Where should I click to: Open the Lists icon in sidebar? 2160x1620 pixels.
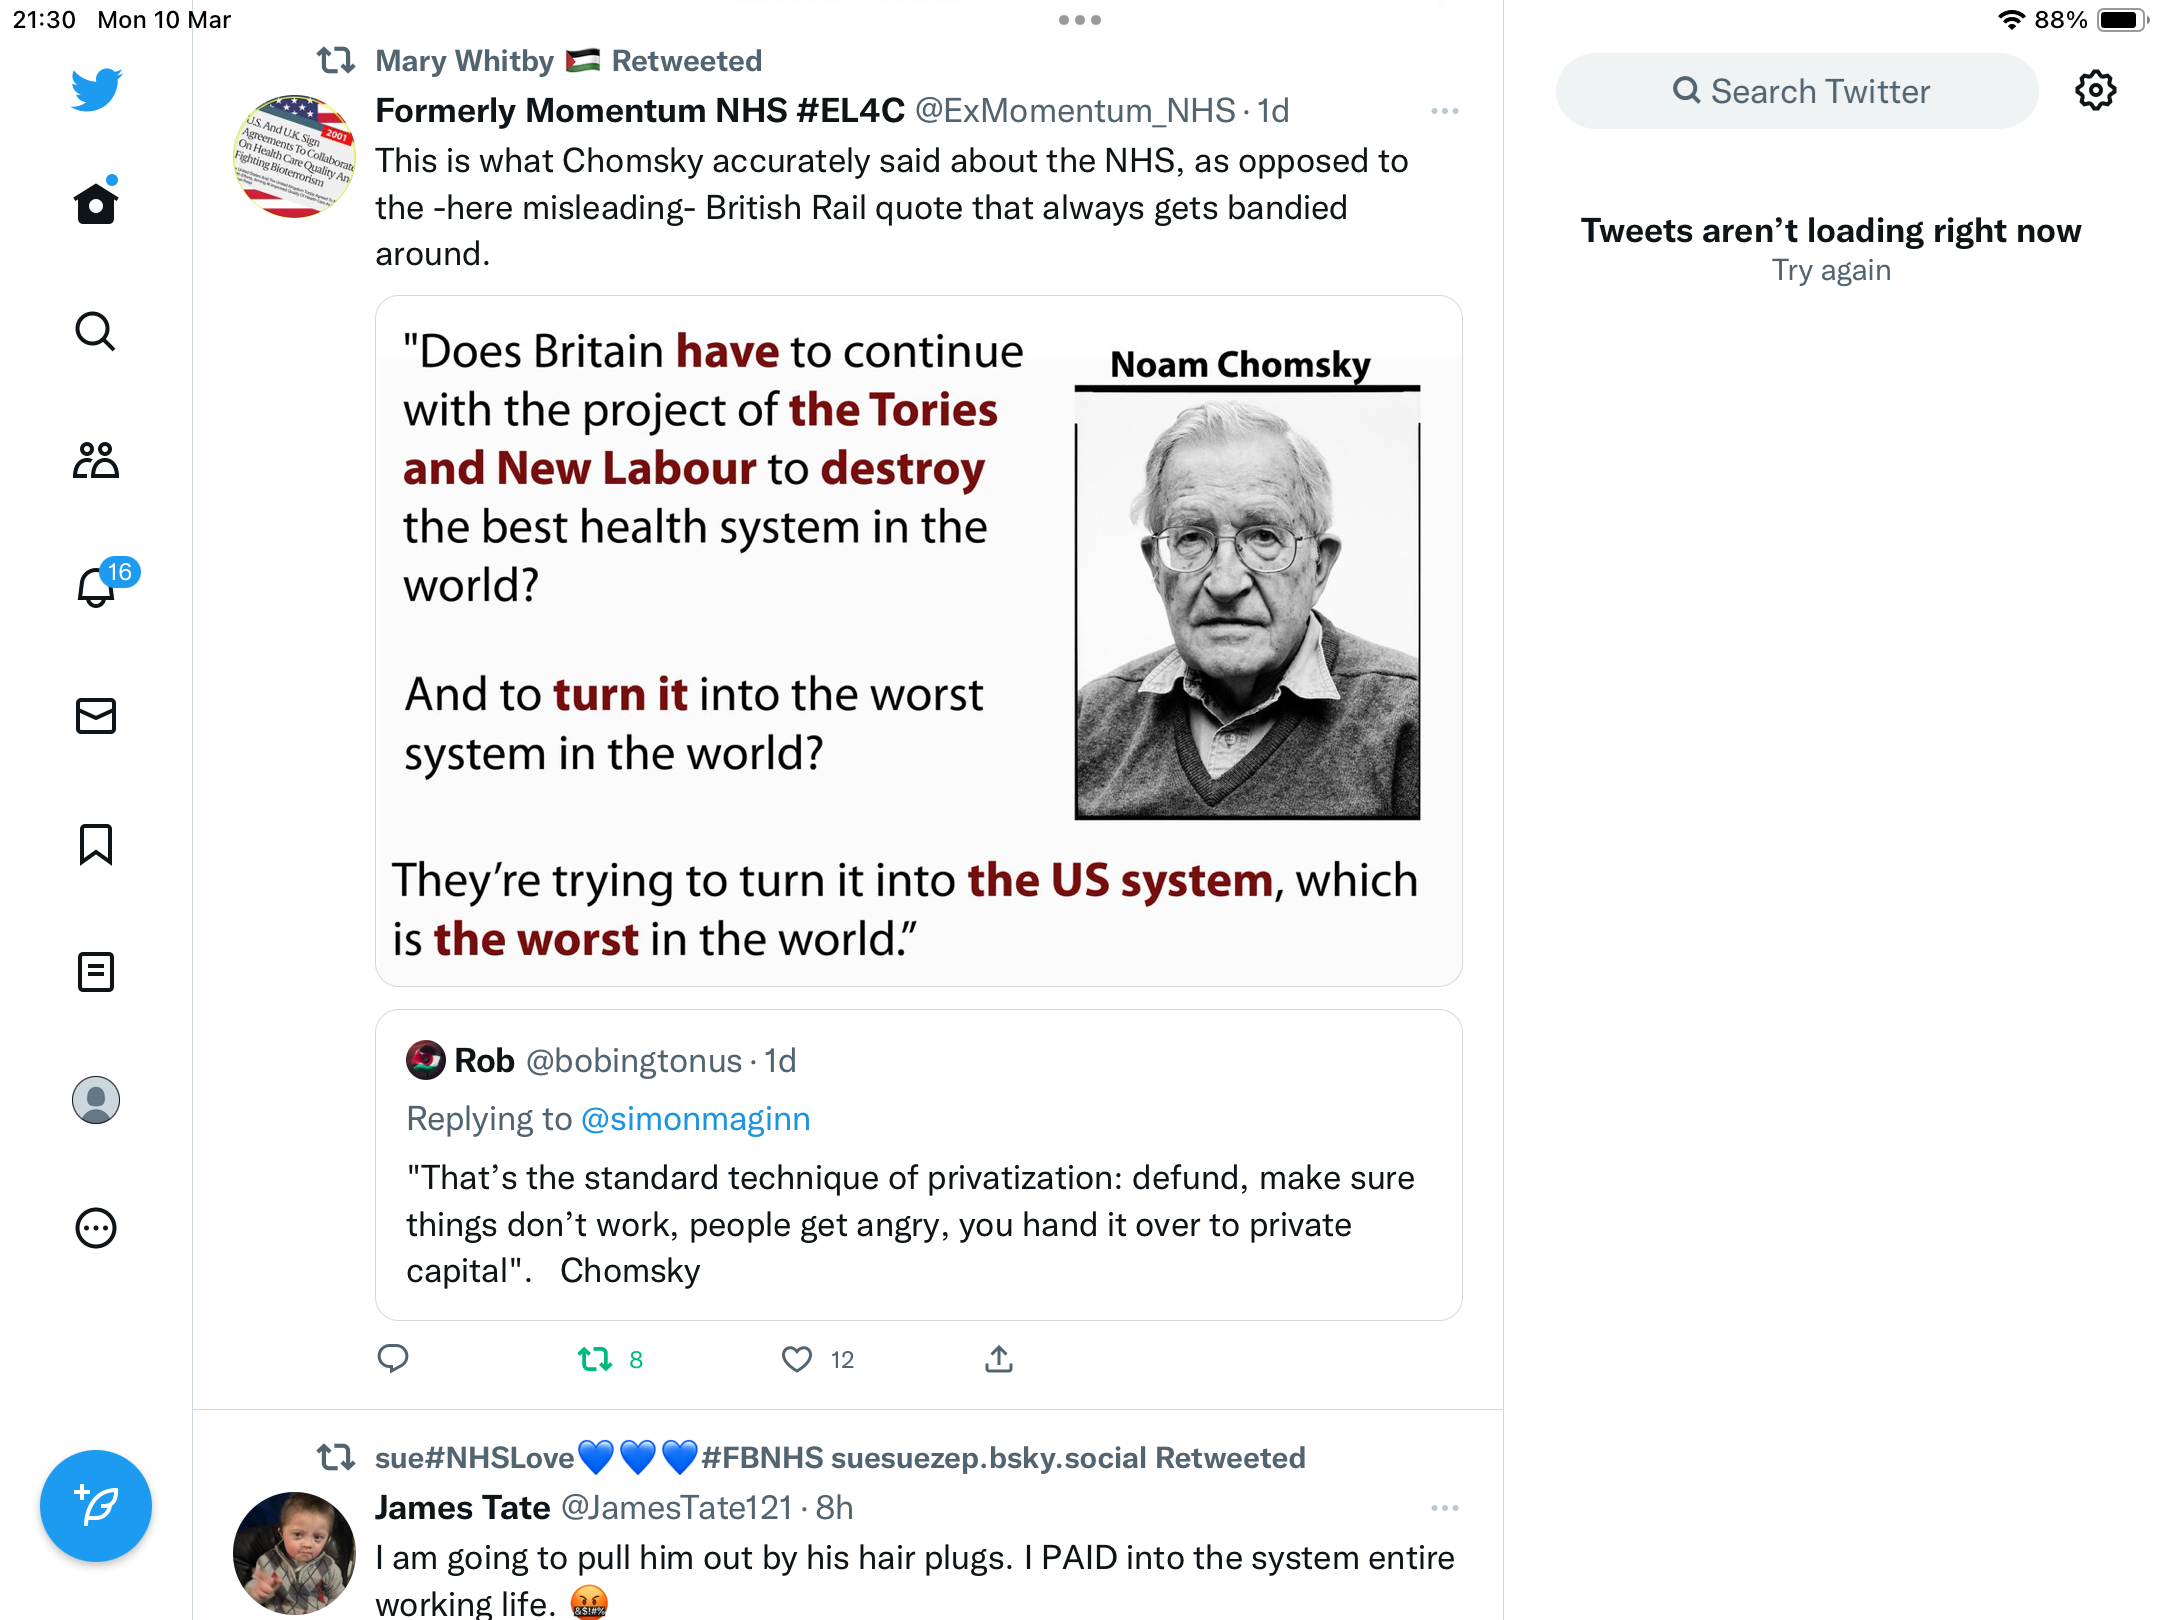point(96,972)
